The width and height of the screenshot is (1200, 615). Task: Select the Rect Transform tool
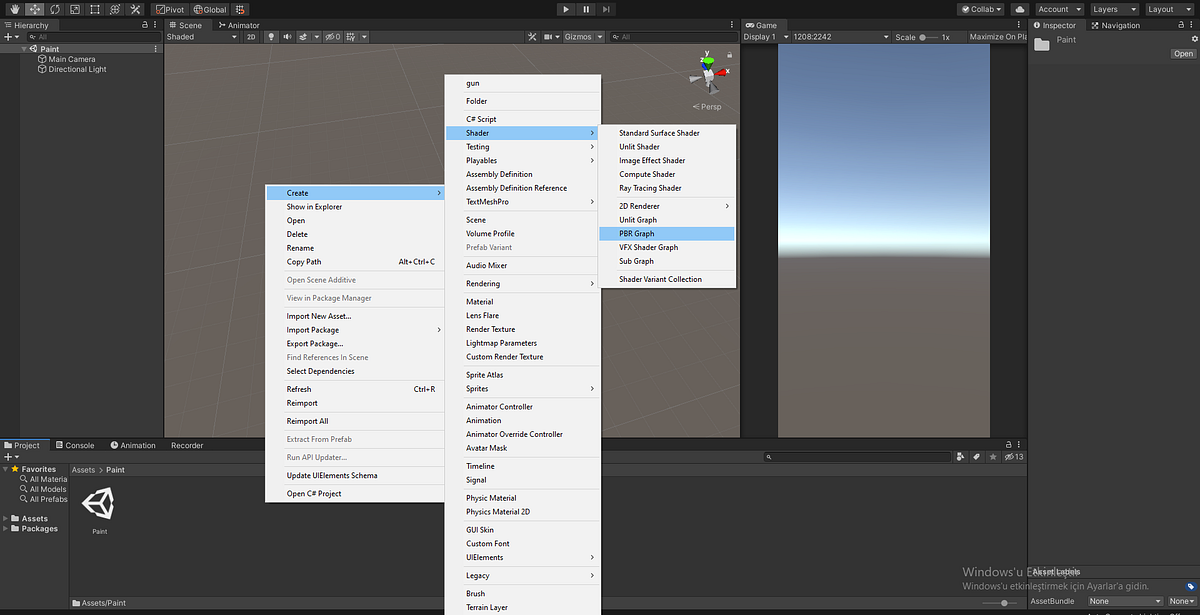93,9
